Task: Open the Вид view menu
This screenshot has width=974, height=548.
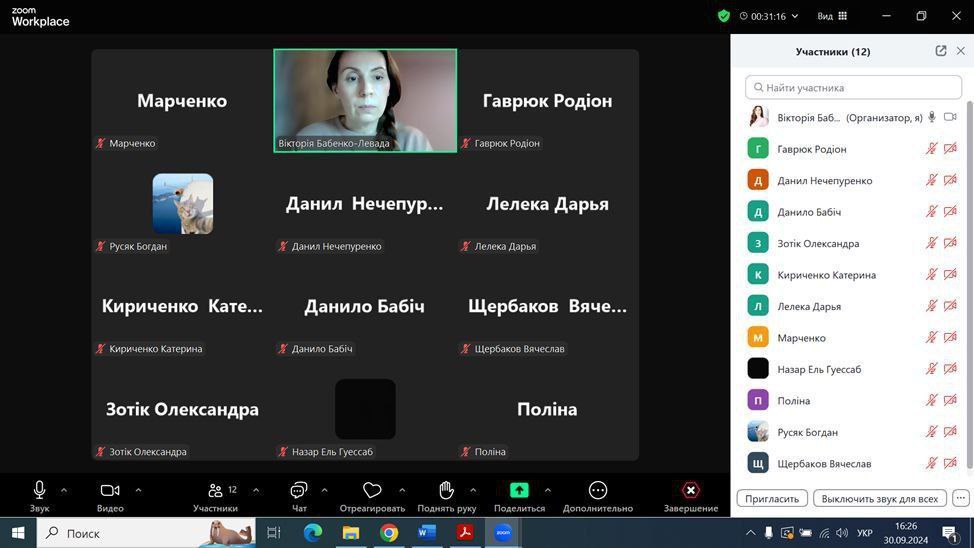Action: click(x=831, y=16)
